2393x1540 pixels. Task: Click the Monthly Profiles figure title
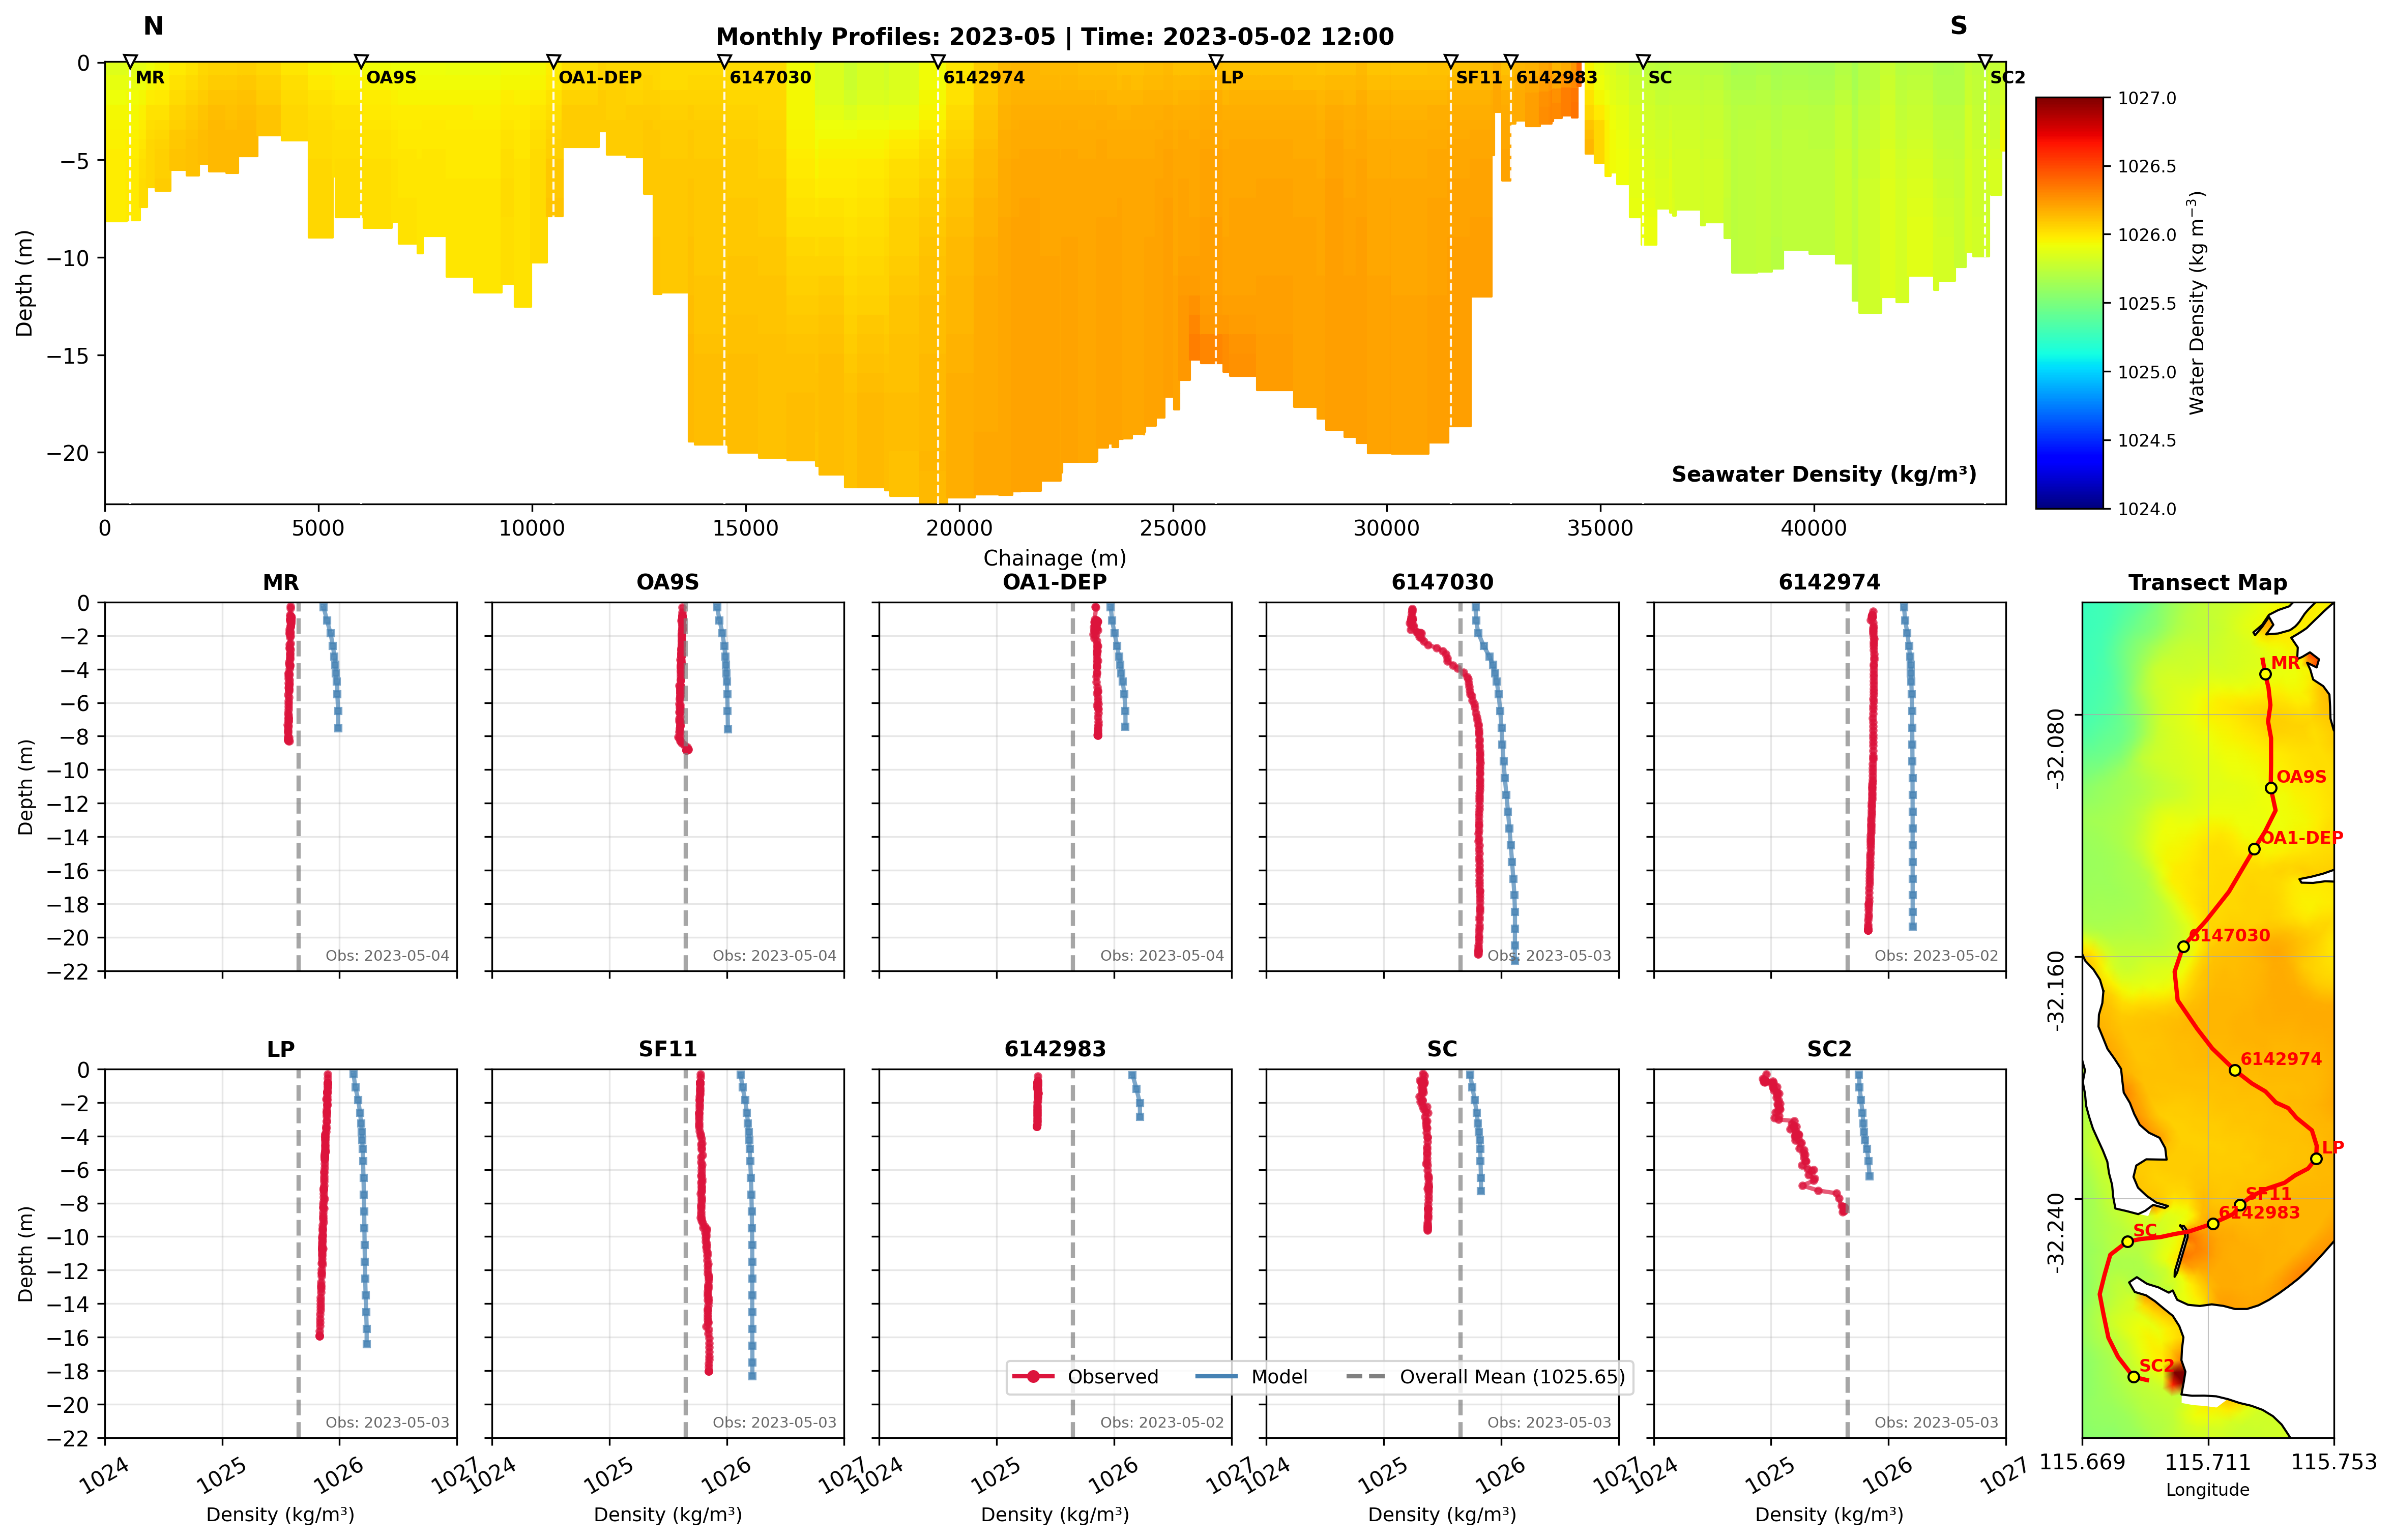pos(1054,37)
